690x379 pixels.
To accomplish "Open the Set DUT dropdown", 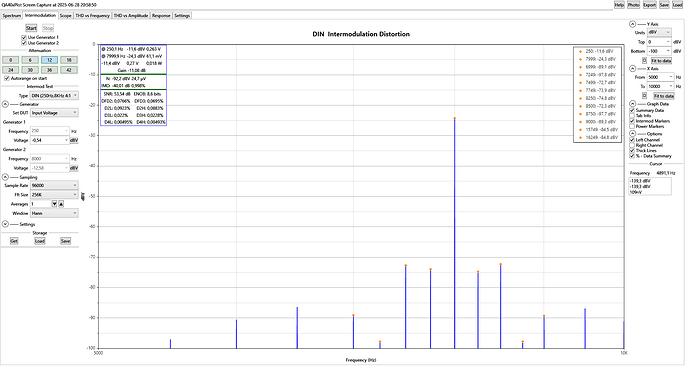I will 54,113.
